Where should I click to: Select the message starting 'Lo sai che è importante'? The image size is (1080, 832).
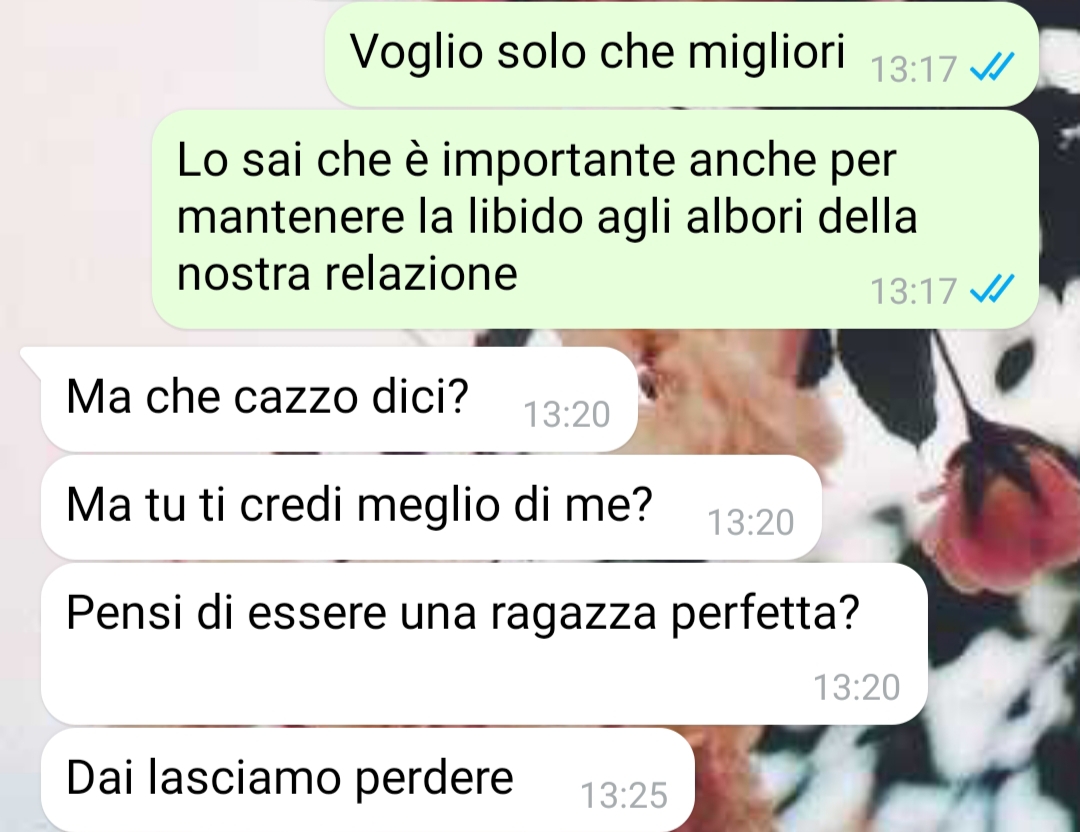point(595,219)
